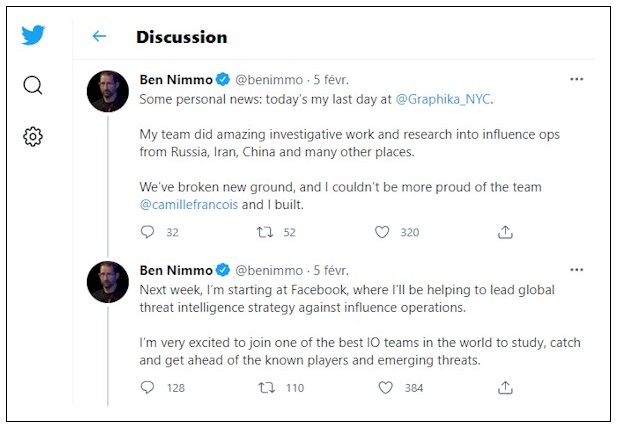
Task: Like the tweet with 384 likes
Action: coord(385,388)
